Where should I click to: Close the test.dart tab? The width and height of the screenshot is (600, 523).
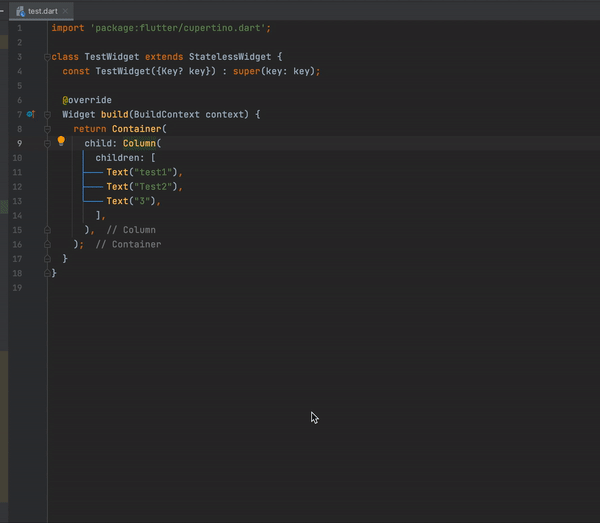click(x=65, y=11)
